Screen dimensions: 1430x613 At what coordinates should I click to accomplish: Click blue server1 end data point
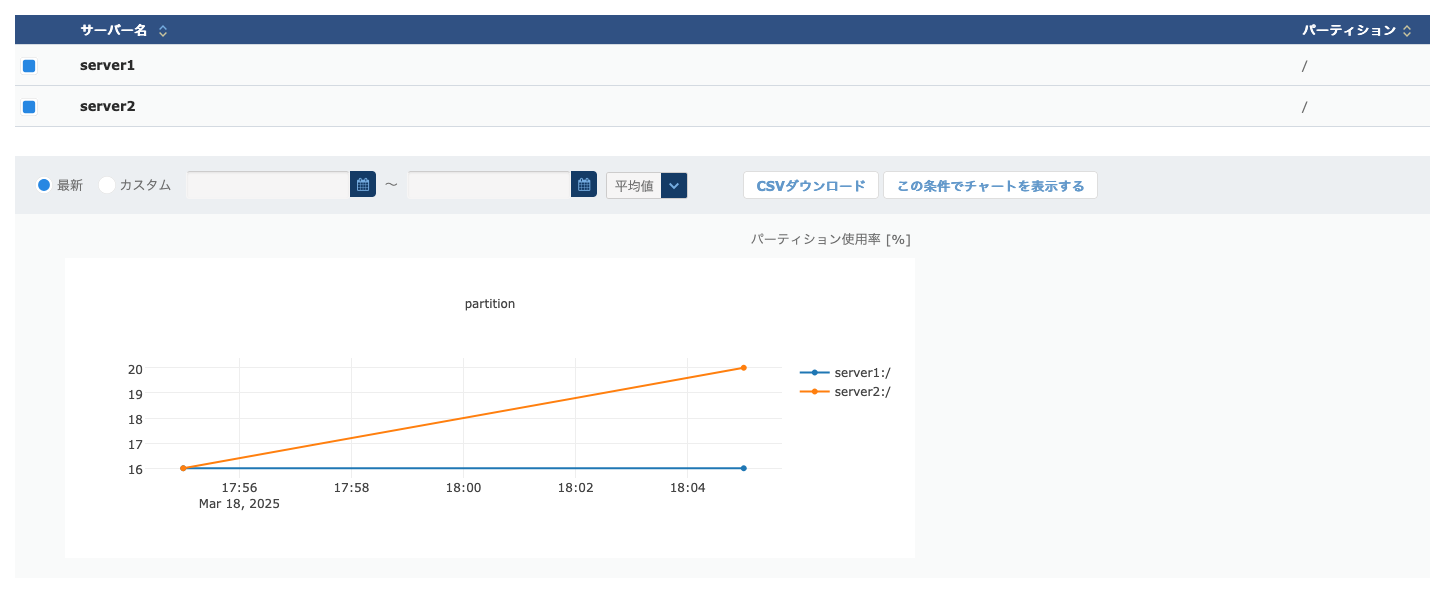(x=744, y=468)
